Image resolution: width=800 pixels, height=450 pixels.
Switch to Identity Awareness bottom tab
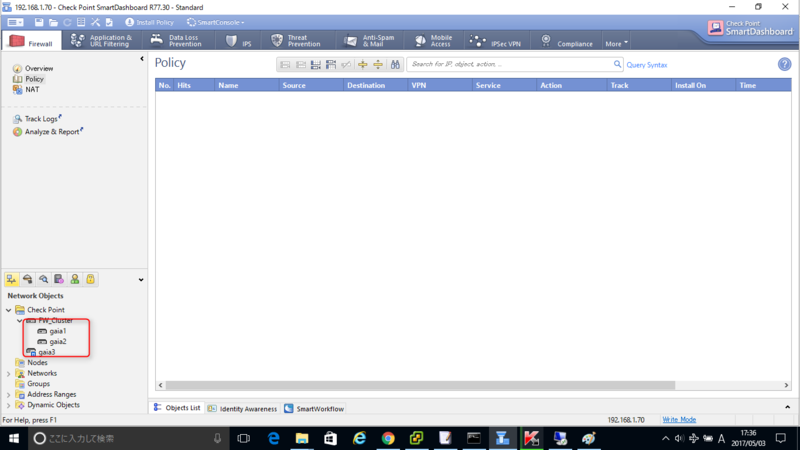click(242, 409)
